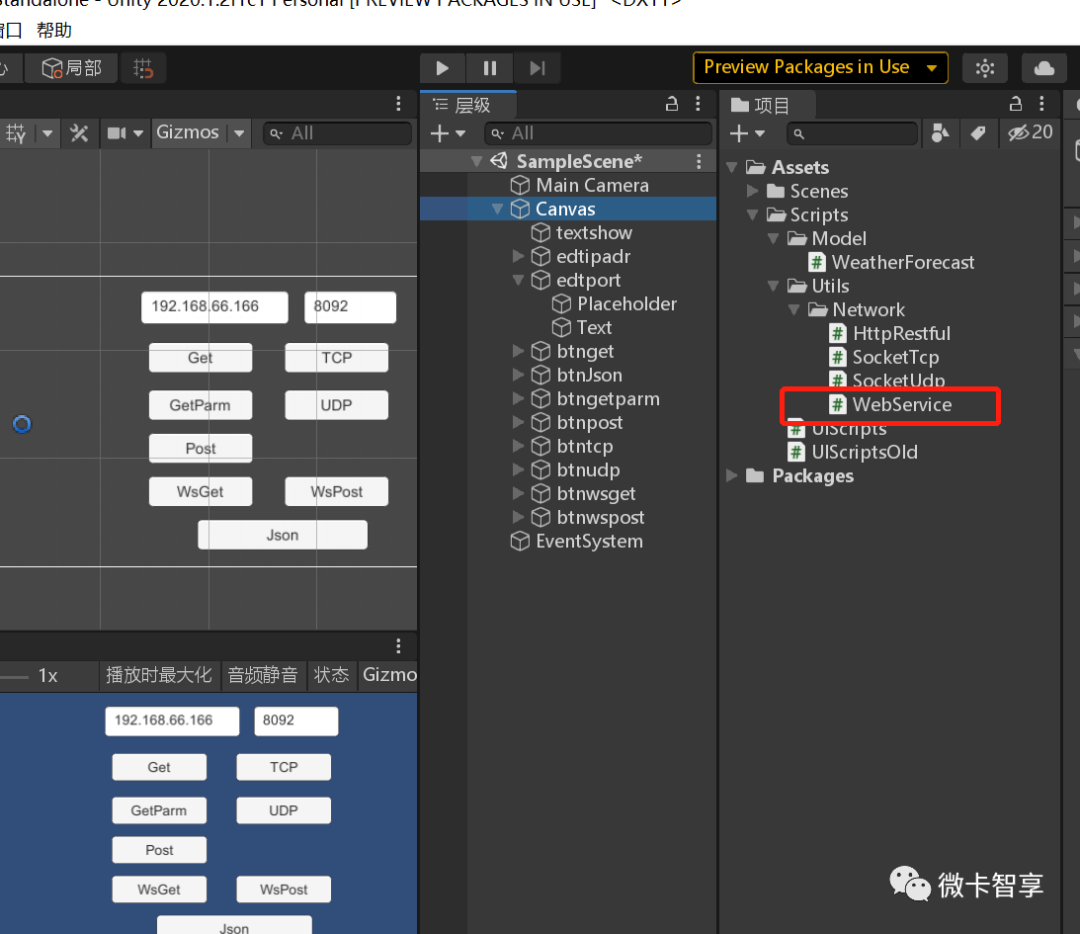The image size is (1080, 934).
Task: Start Play mode with the play button
Action: click(443, 68)
